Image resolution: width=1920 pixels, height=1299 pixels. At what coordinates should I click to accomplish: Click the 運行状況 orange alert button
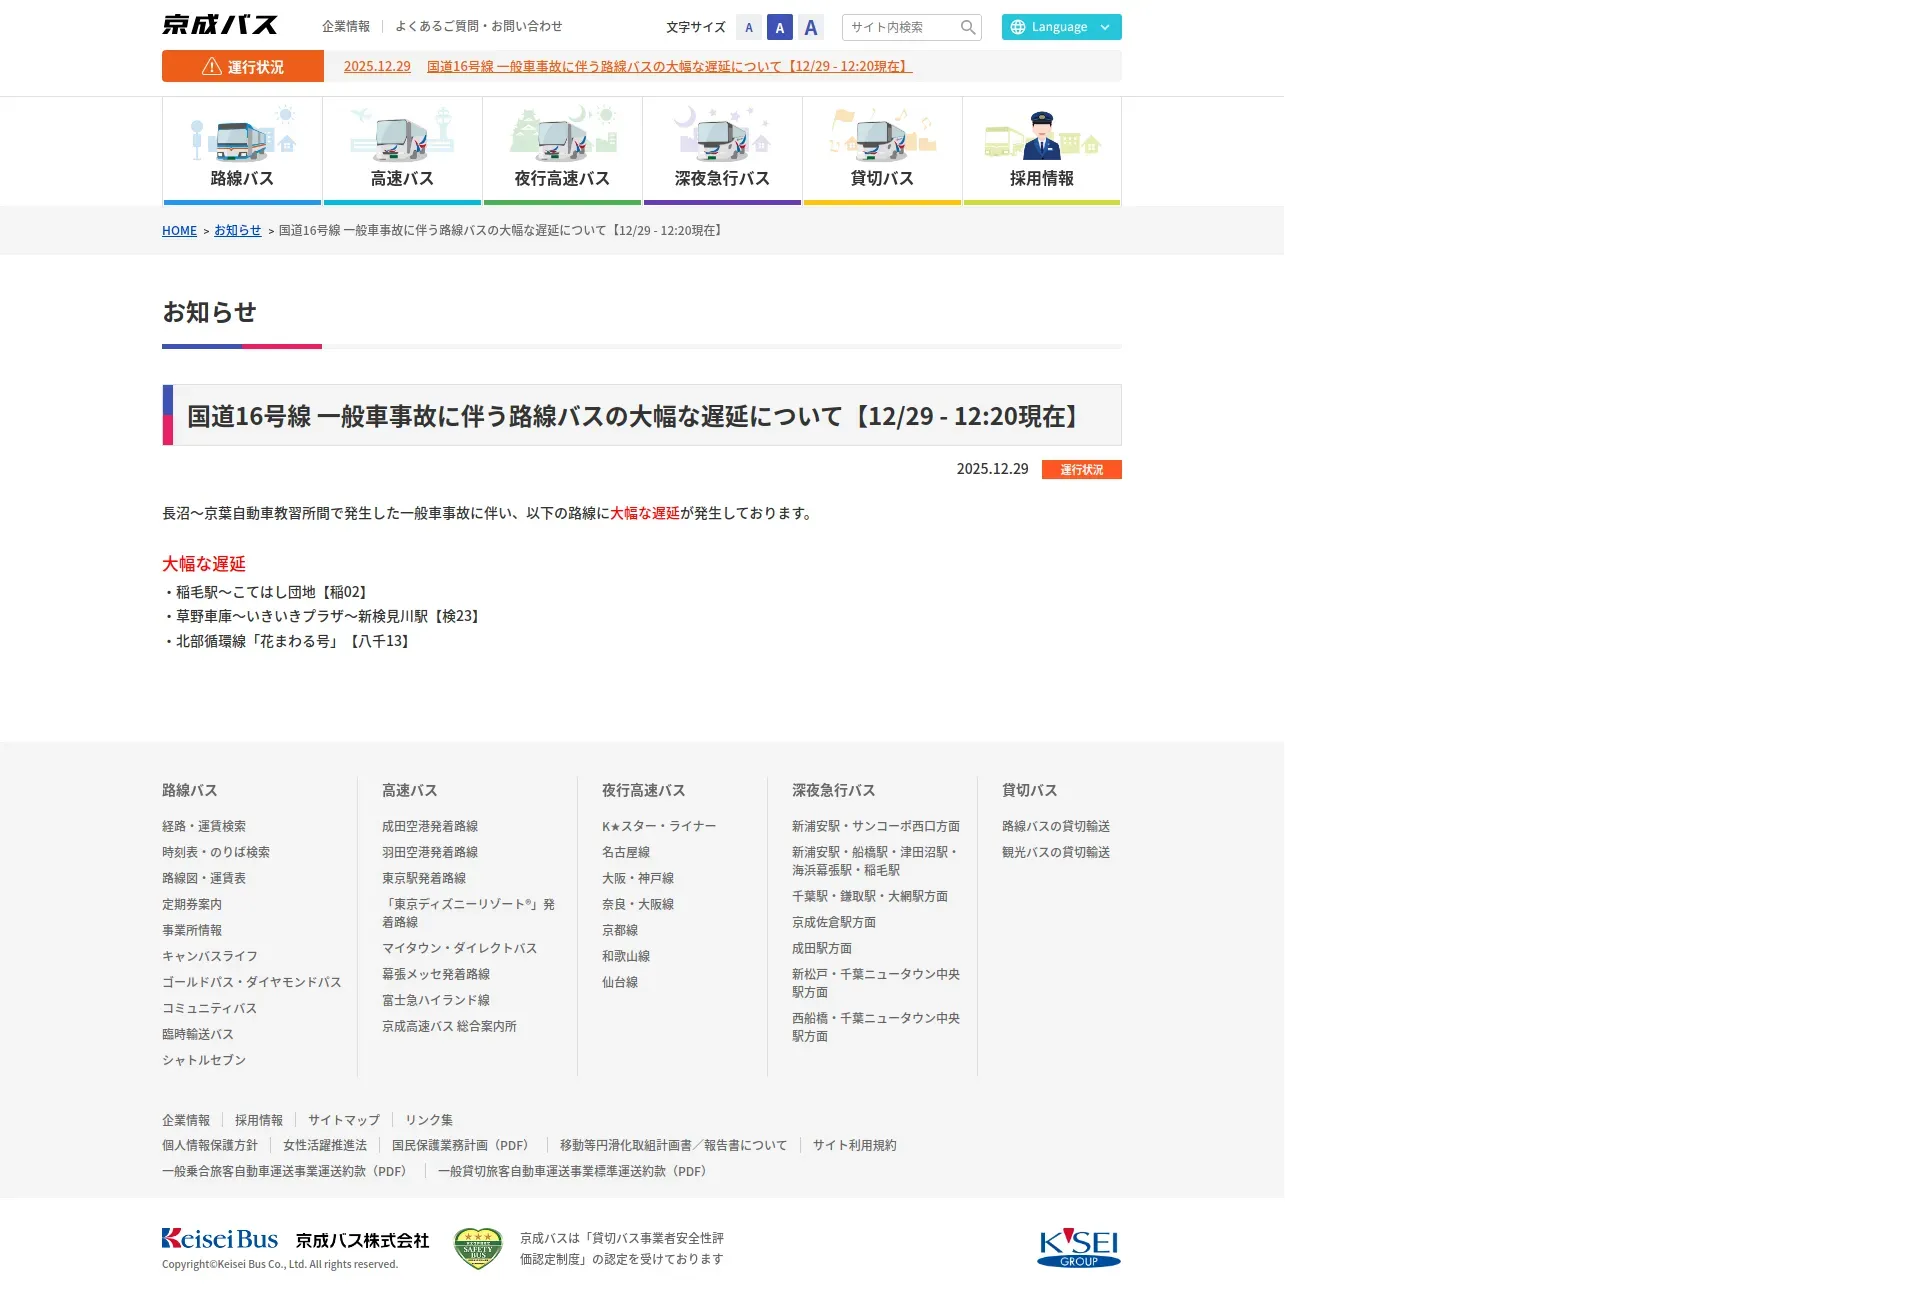point(243,66)
